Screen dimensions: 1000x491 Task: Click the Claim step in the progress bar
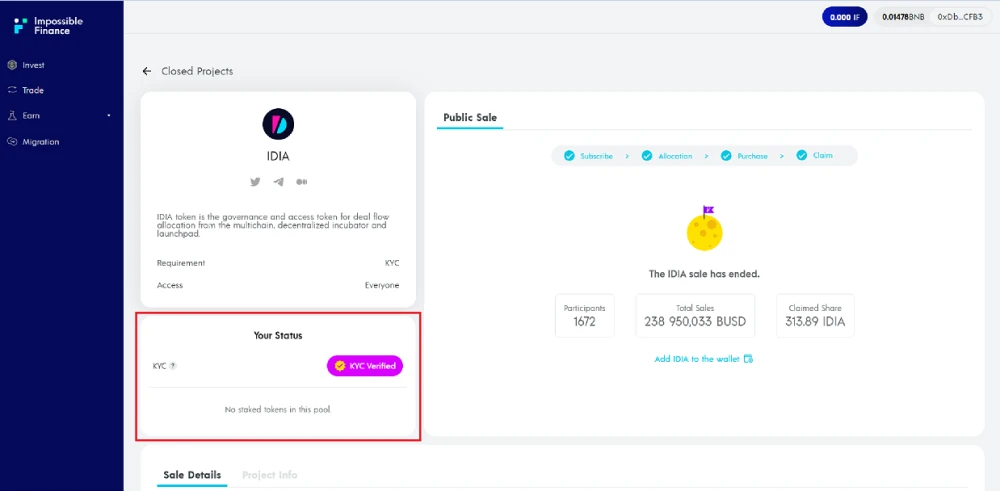814,156
